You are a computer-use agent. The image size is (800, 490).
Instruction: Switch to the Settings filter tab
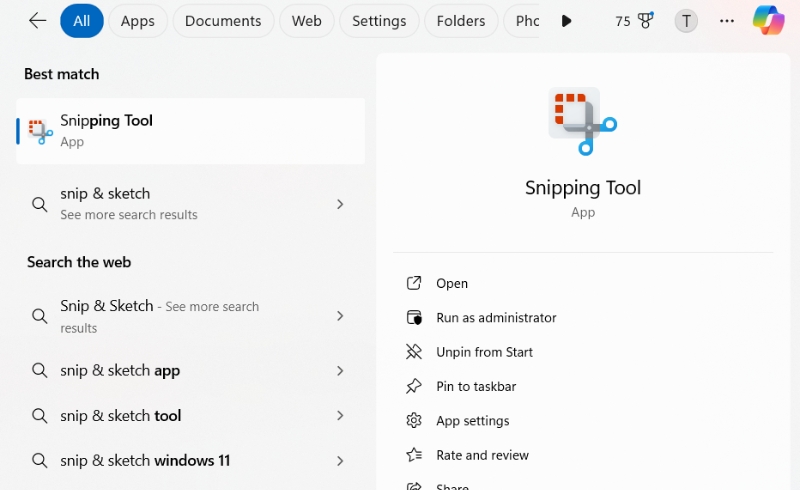pyautogui.click(x=379, y=21)
